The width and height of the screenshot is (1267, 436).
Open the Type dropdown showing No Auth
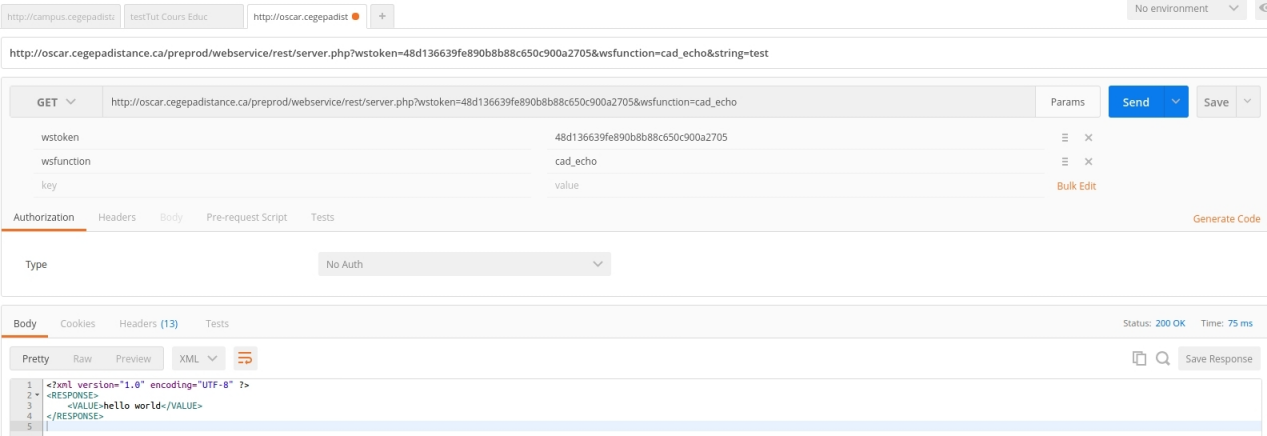click(464, 264)
